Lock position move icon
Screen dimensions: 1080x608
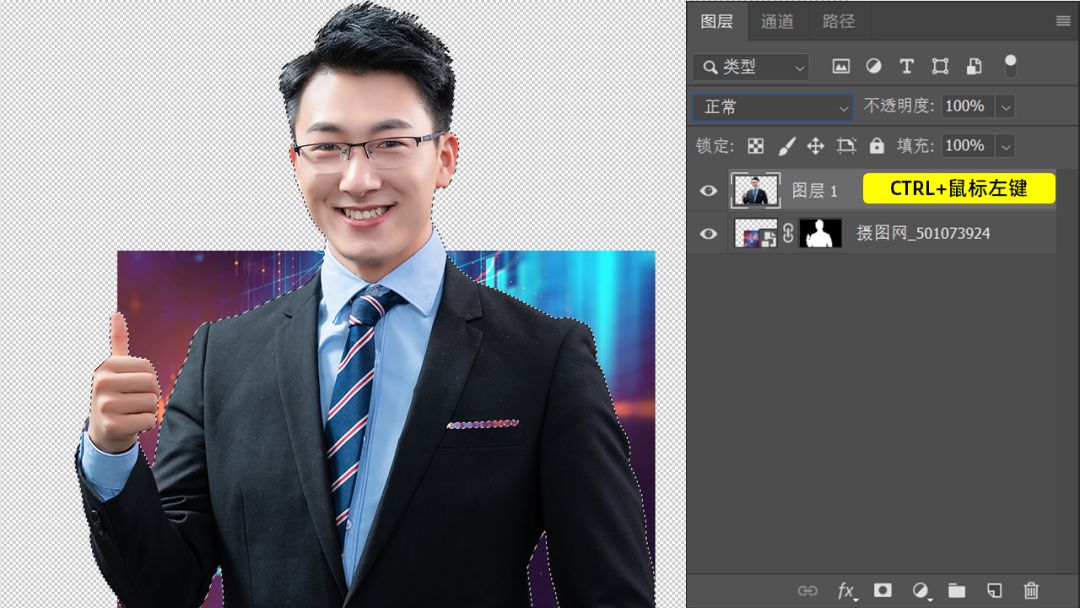point(816,146)
